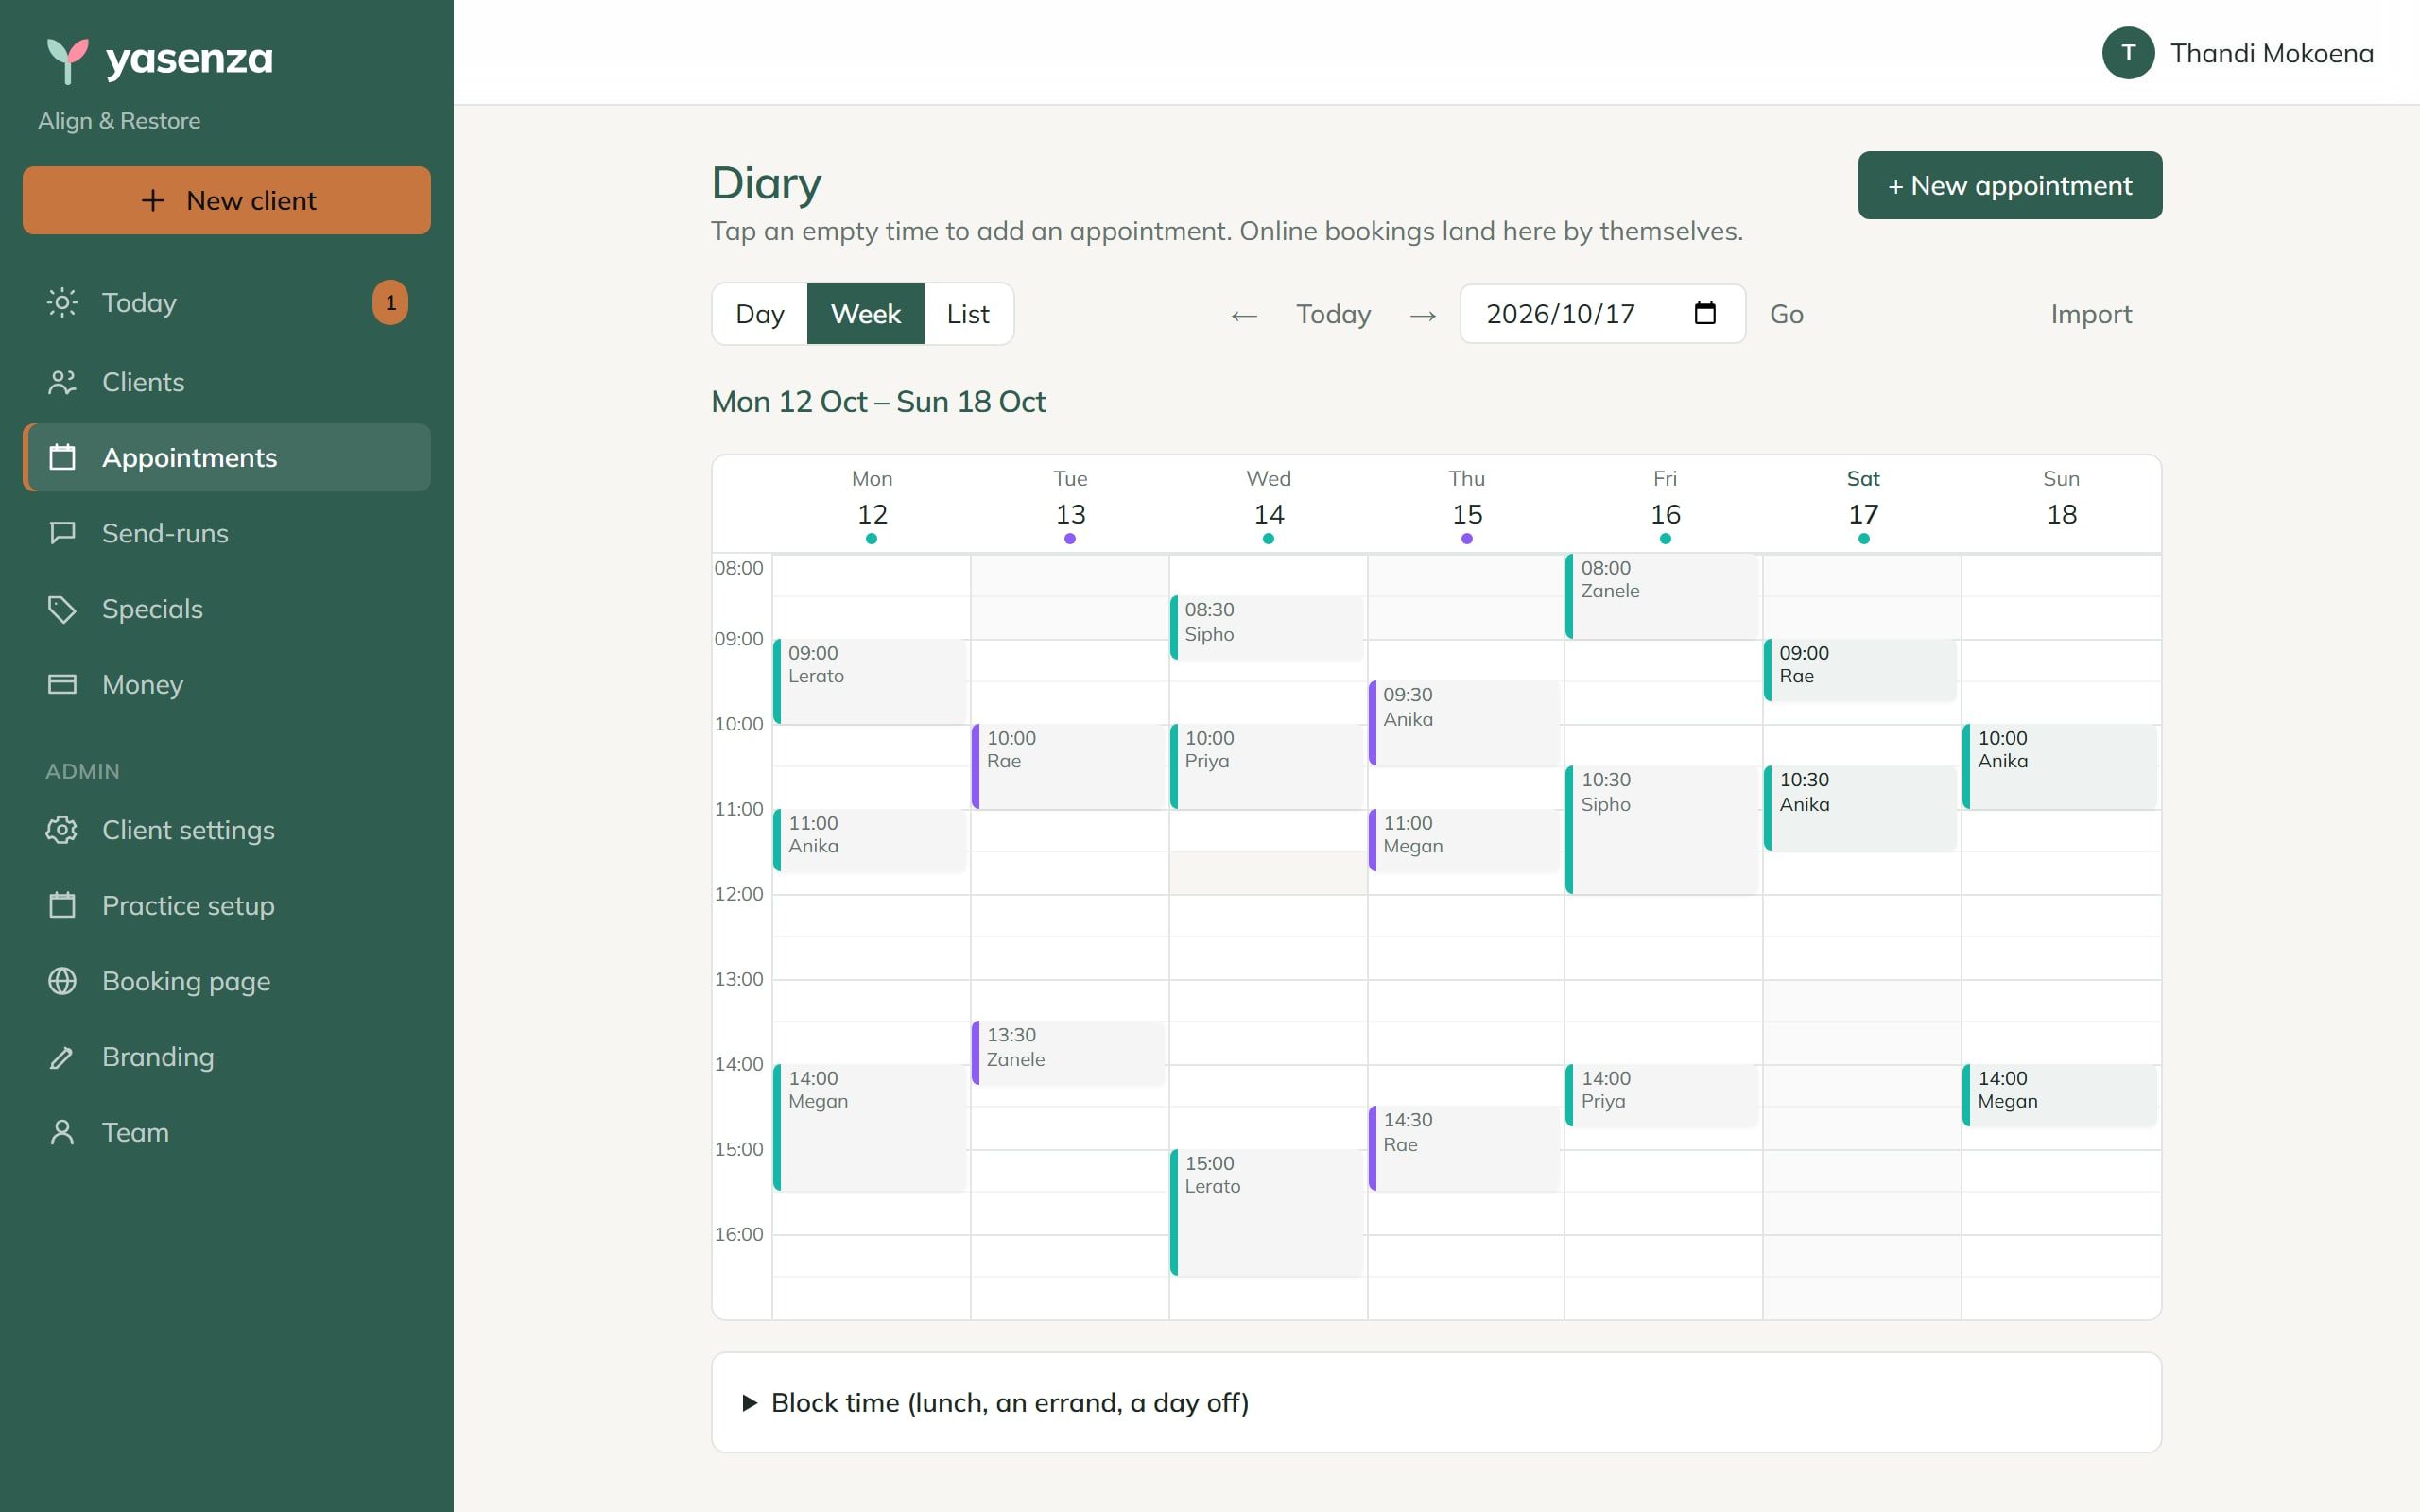
Task: Select the Sat 17 column header
Action: click(x=1862, y=505)
